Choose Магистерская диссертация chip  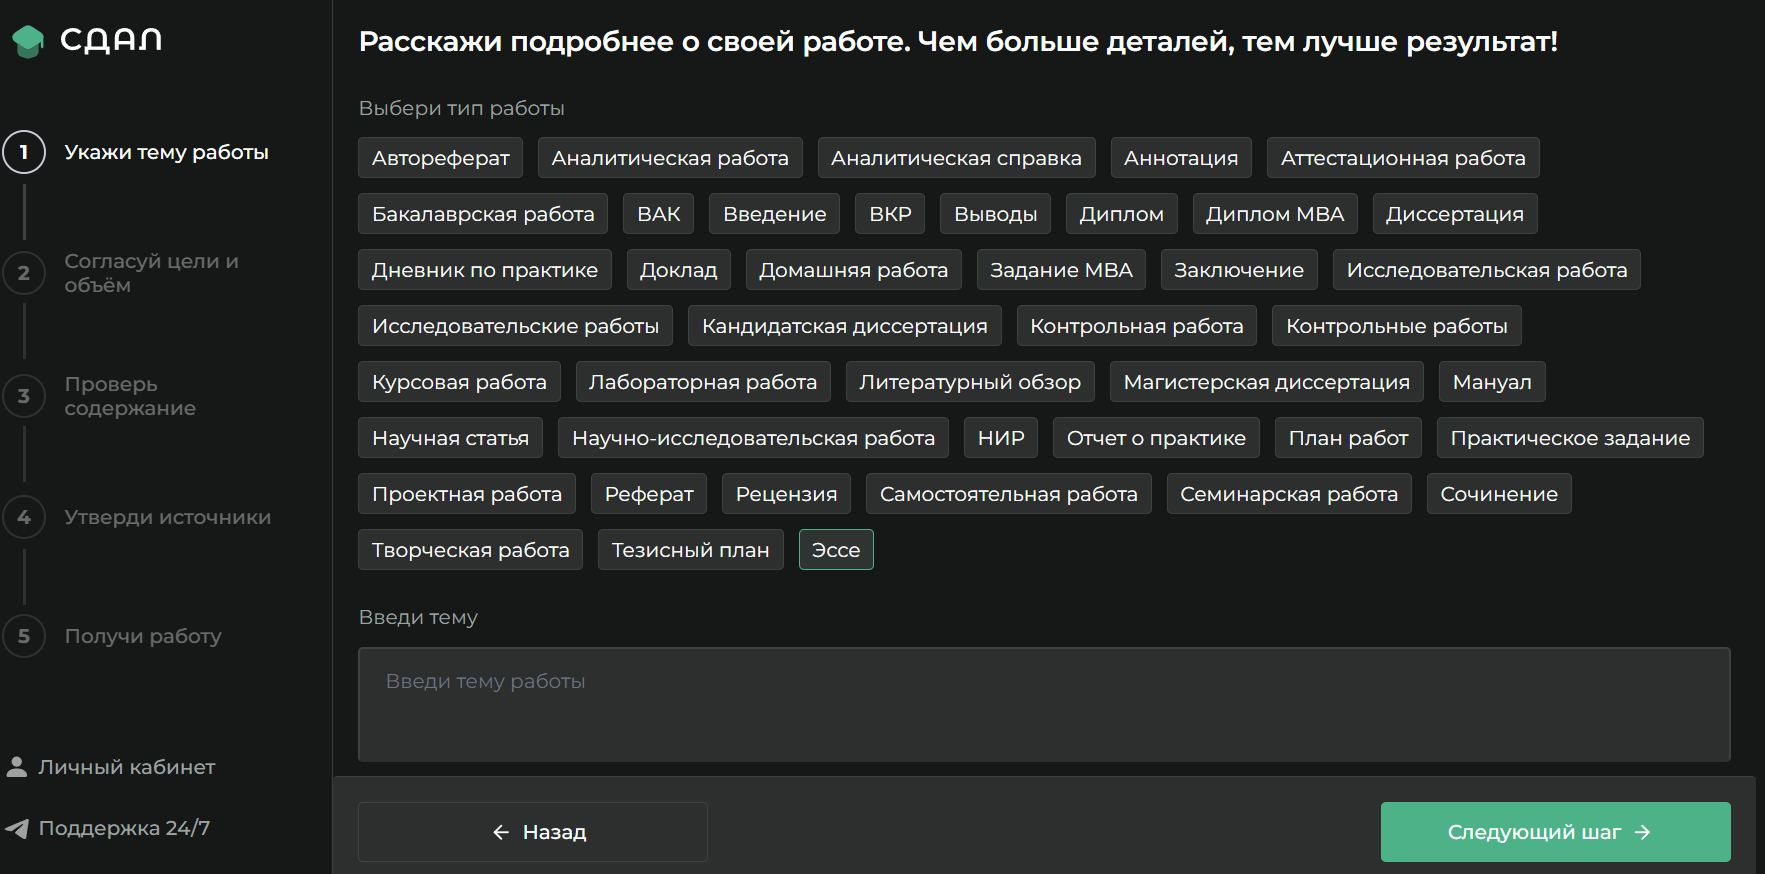coord(1267,382)
